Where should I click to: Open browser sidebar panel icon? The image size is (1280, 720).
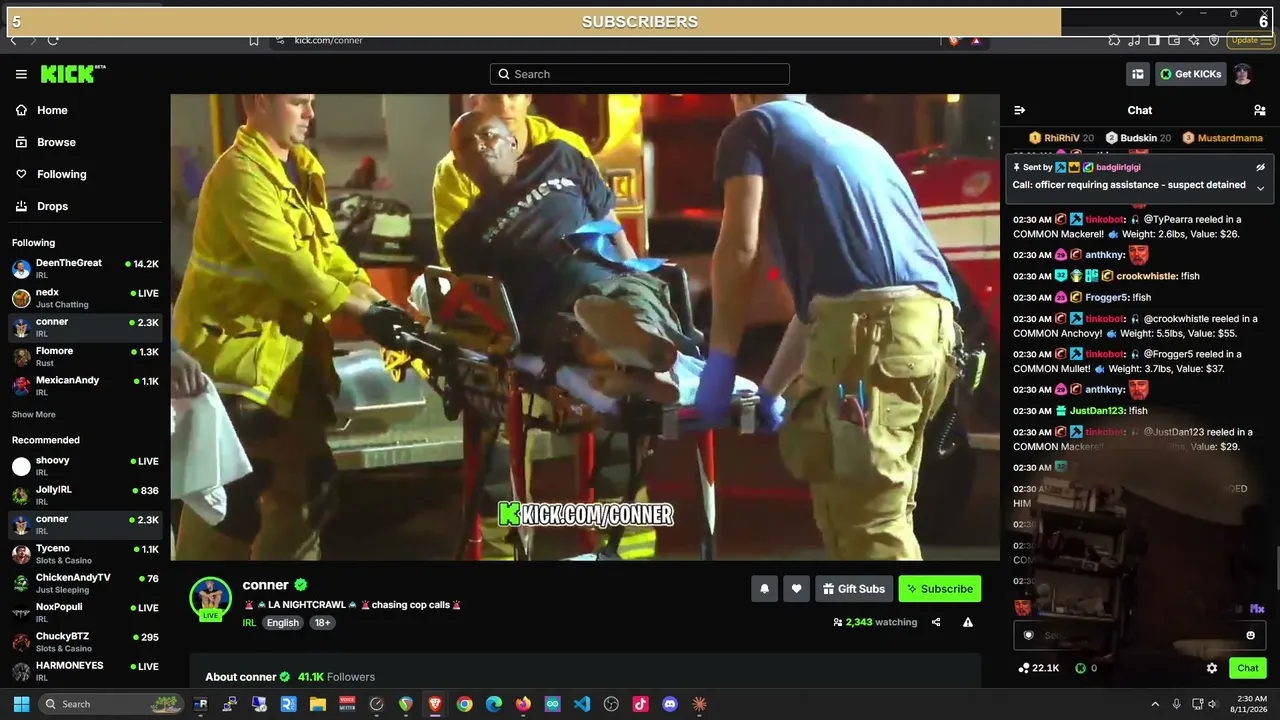(x=1154, y=40)
